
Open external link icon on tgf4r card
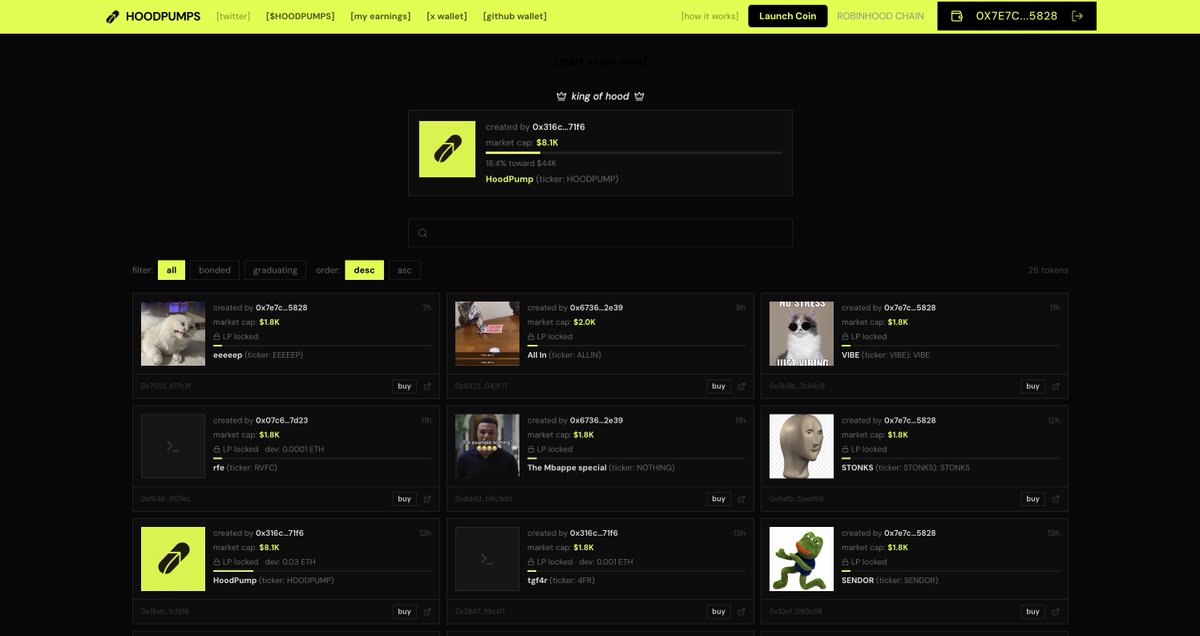pos(741,612)
